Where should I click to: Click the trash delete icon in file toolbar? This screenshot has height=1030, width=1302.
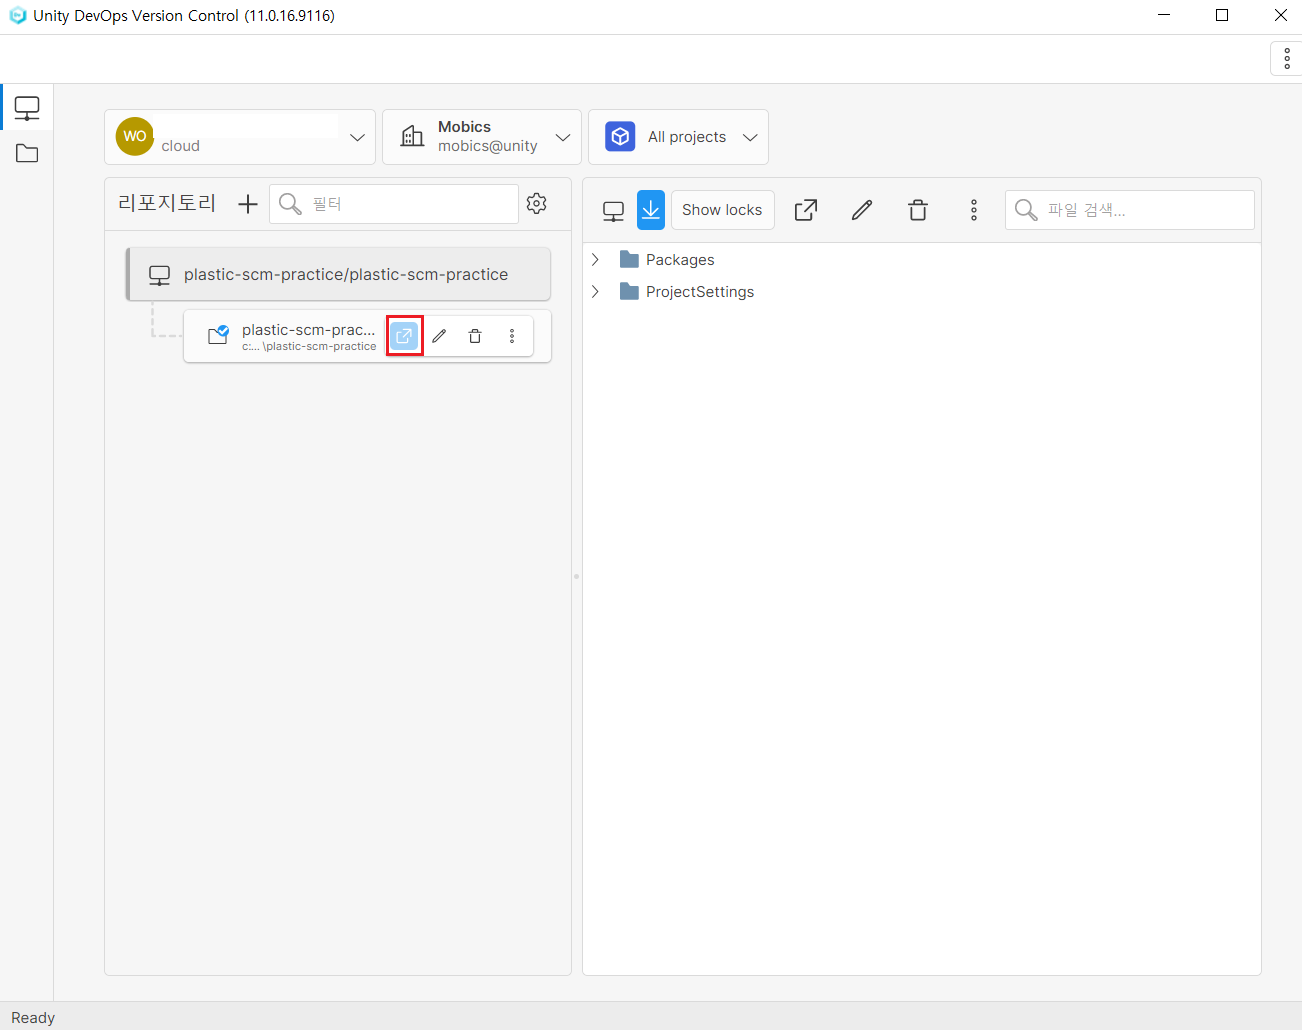918,210
